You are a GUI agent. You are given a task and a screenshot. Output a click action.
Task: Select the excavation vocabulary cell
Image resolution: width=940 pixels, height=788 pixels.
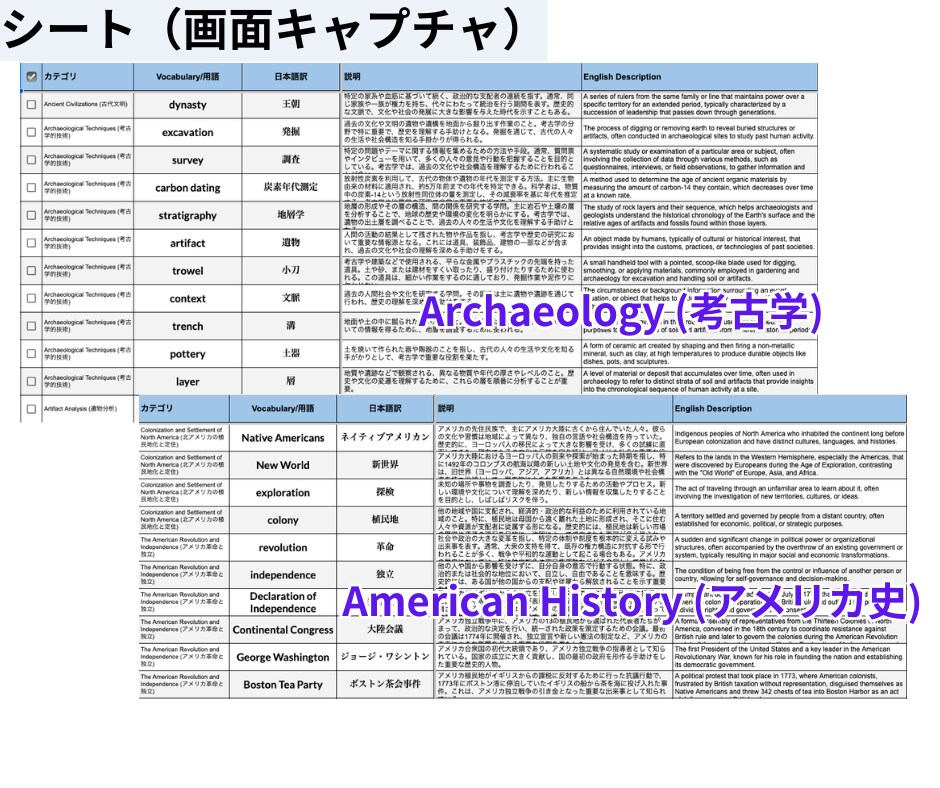pos(188,132)
